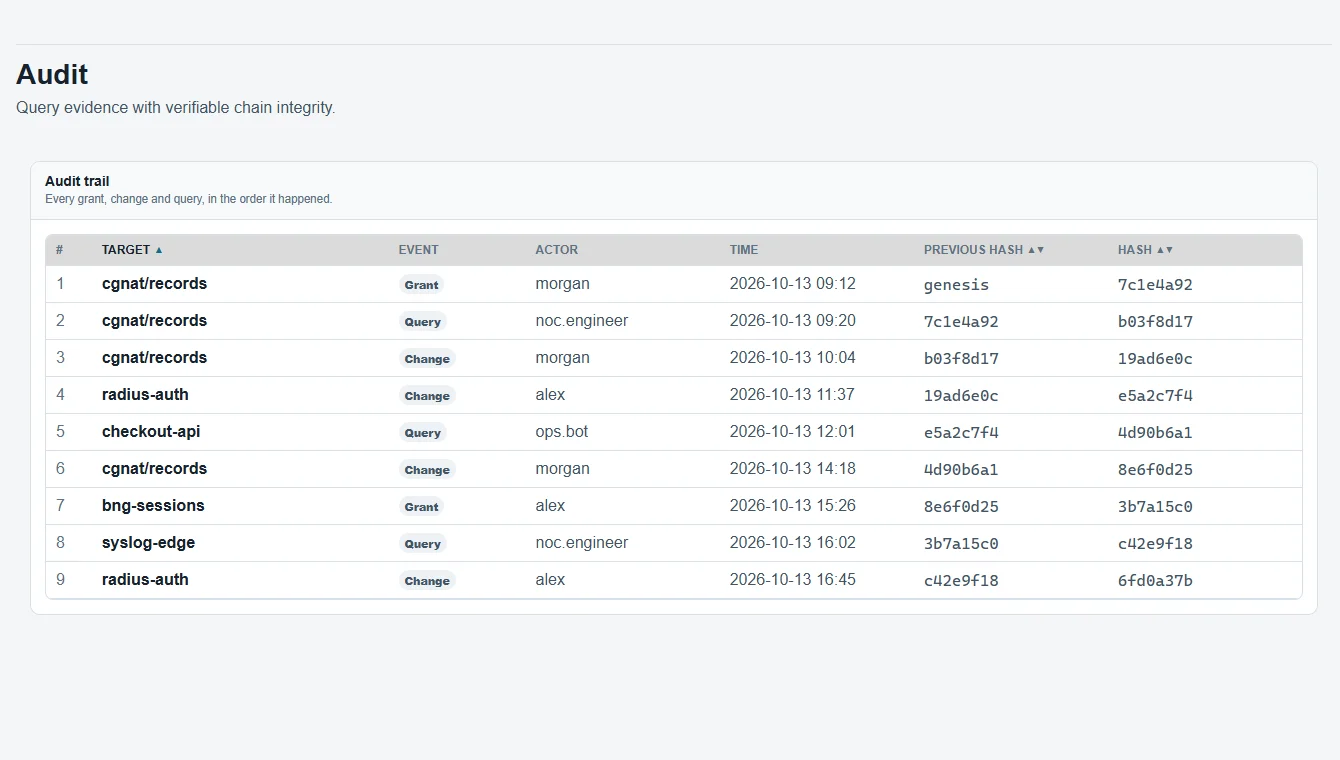Viewport: 1340px width, 760px height.
Task: Click the genesis previous hash value
Action: click(956, 285)
